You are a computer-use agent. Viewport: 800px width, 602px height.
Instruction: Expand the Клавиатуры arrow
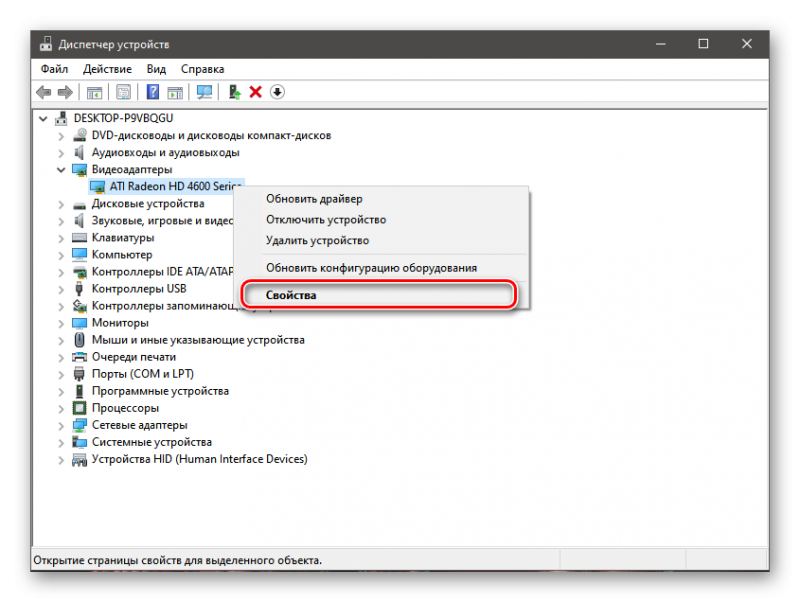click(x=61, y=238)
